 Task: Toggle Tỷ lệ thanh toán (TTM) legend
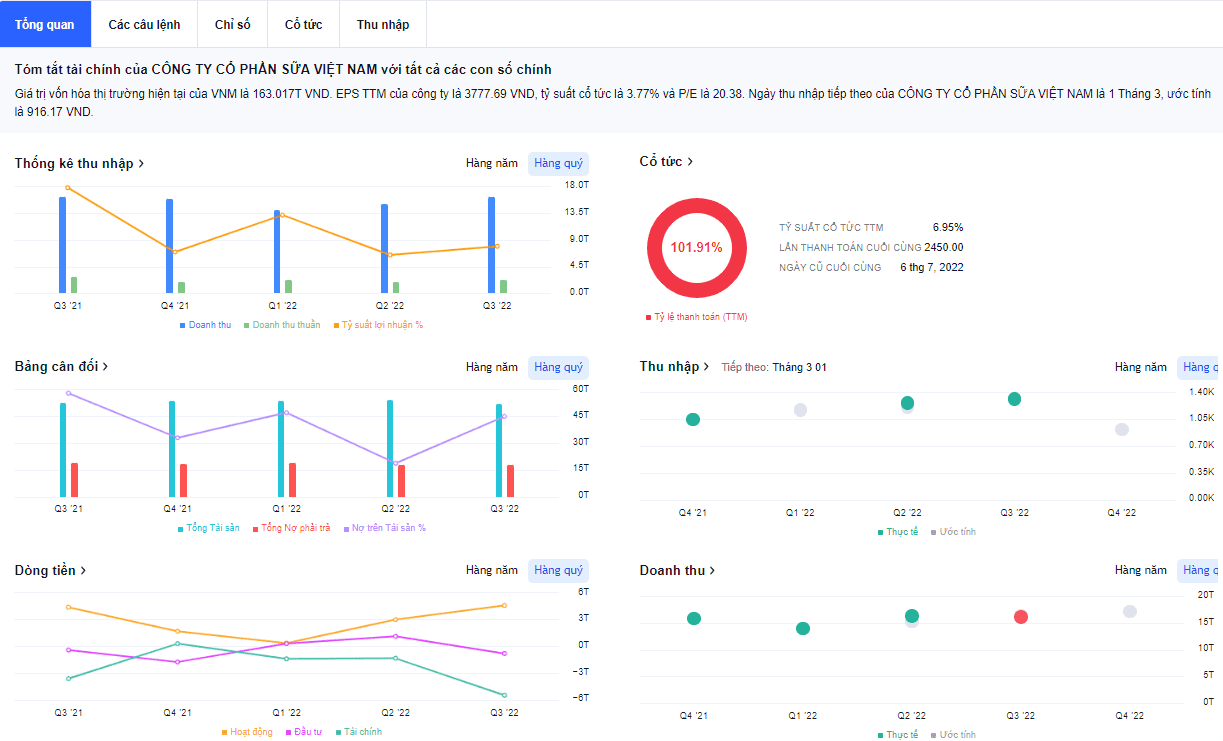(x=696, y=317)
